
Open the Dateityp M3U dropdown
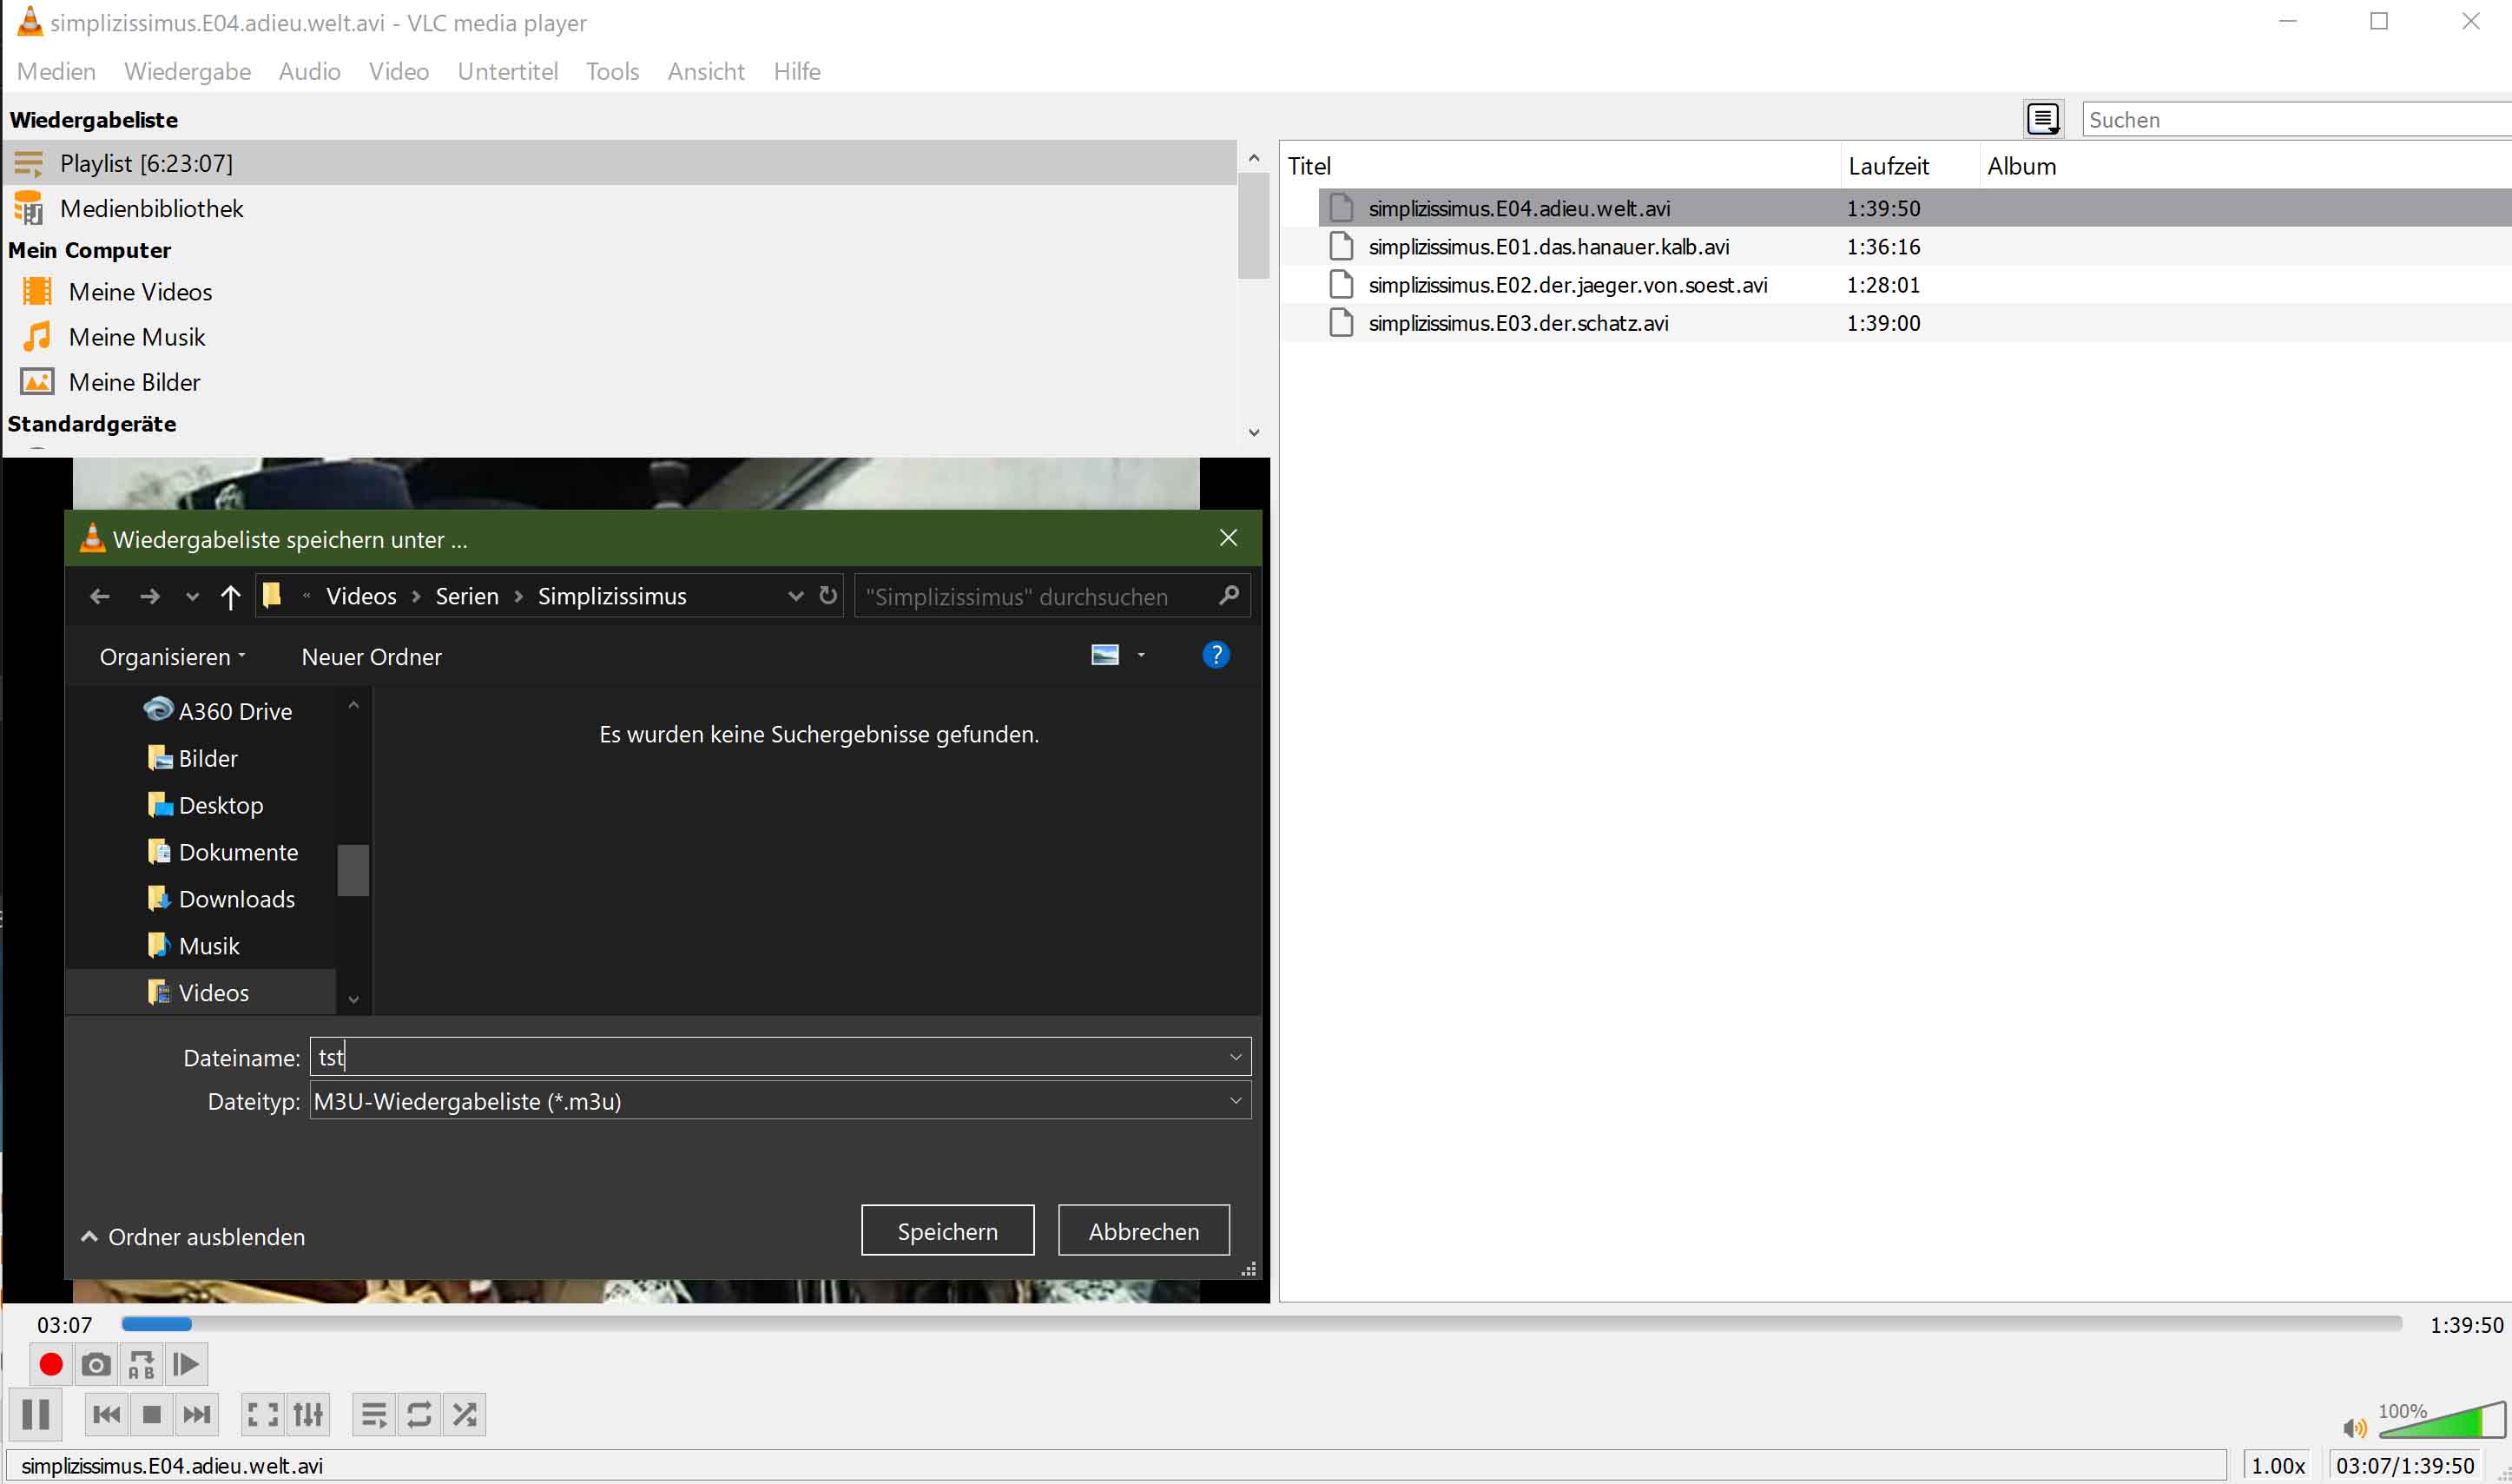click(x=779, y=1101)
